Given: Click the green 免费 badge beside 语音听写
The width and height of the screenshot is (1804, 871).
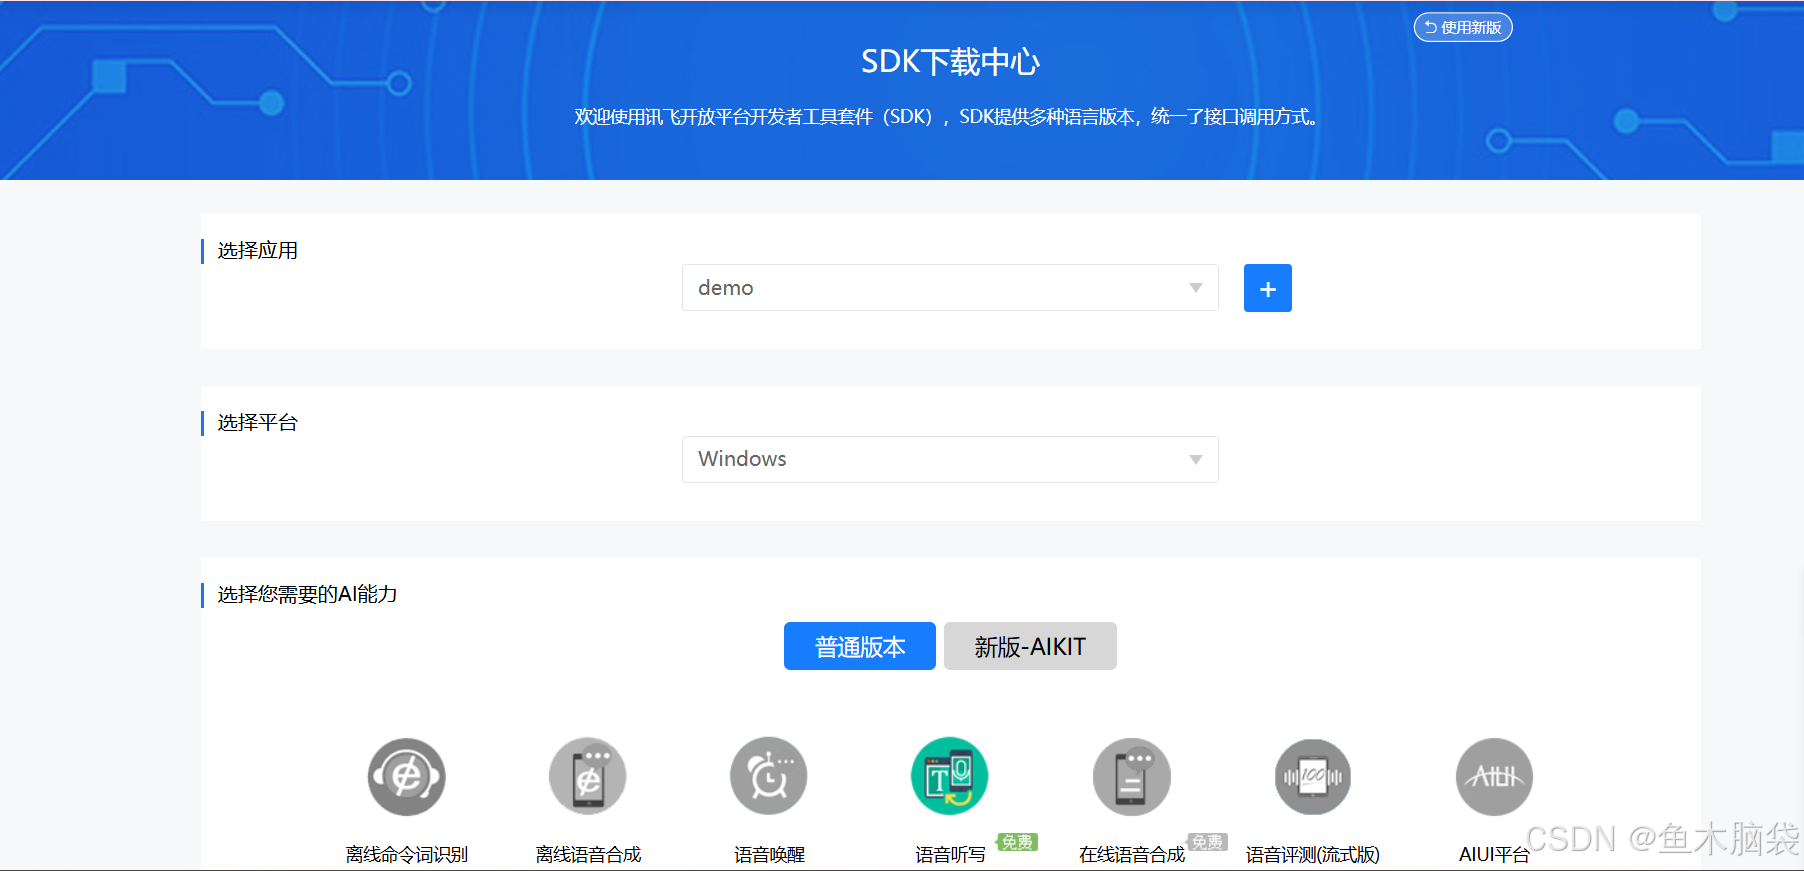Looking at the screenshot, I should 1017,842.
